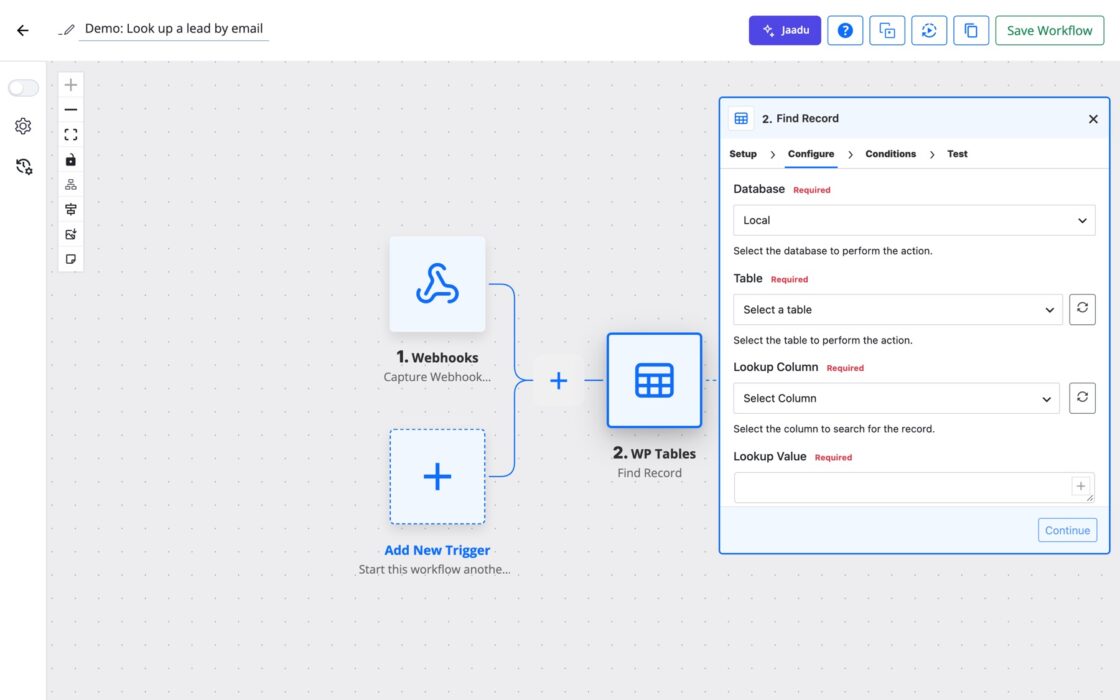
Task: Click the '1. Webhooks' label
Action: click(437, 357)
